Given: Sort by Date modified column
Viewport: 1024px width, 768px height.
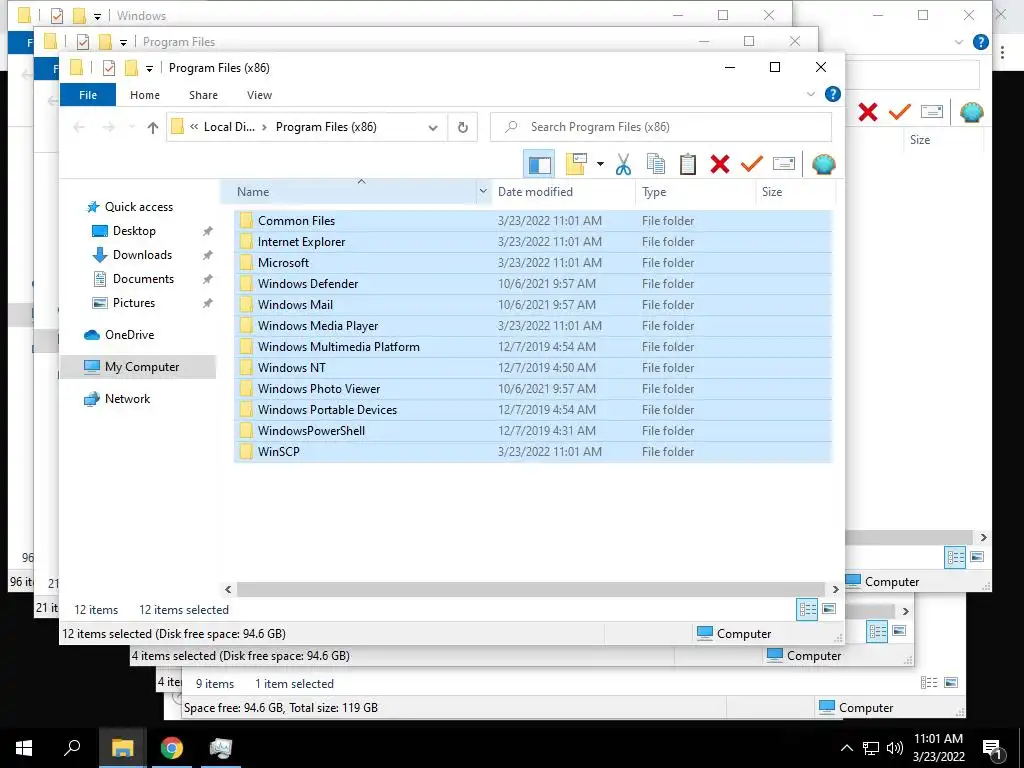Looking at the screenshot, I should click(535, 191).
